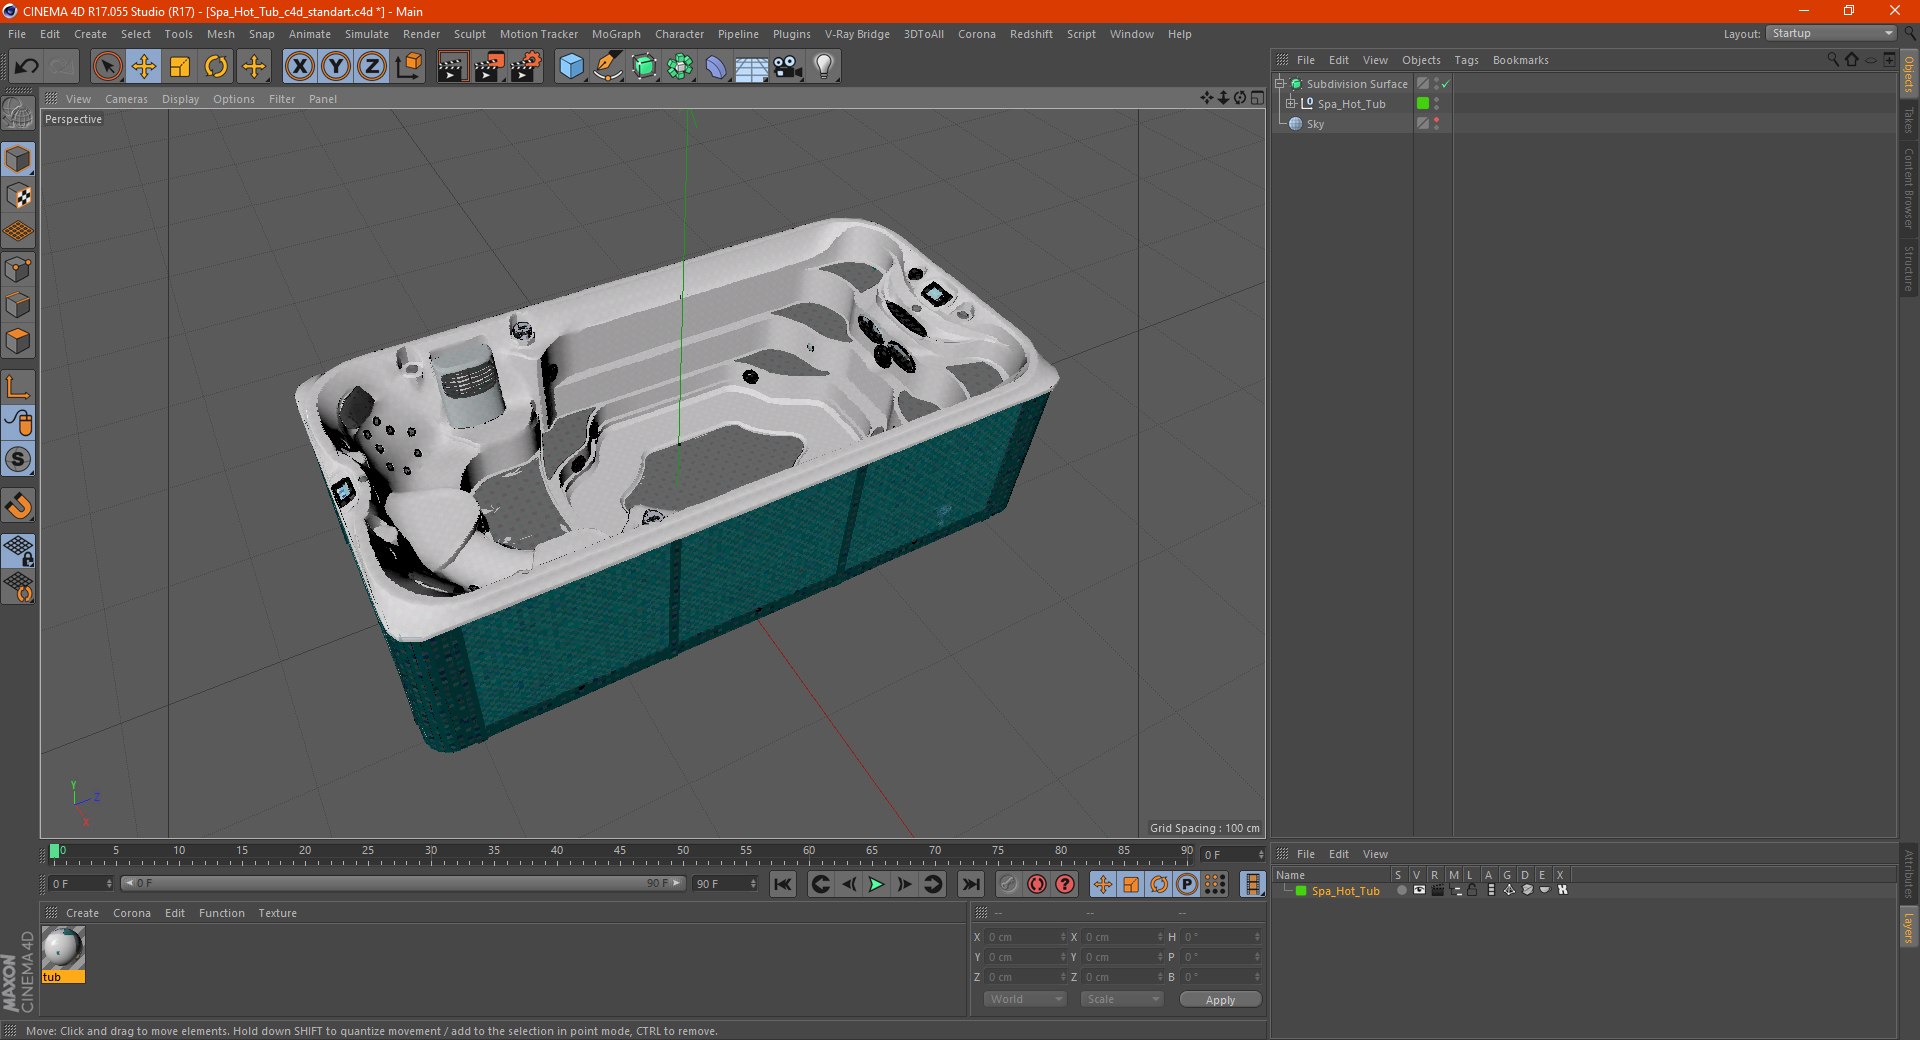Go to end of animation

(x=970, y=884)
